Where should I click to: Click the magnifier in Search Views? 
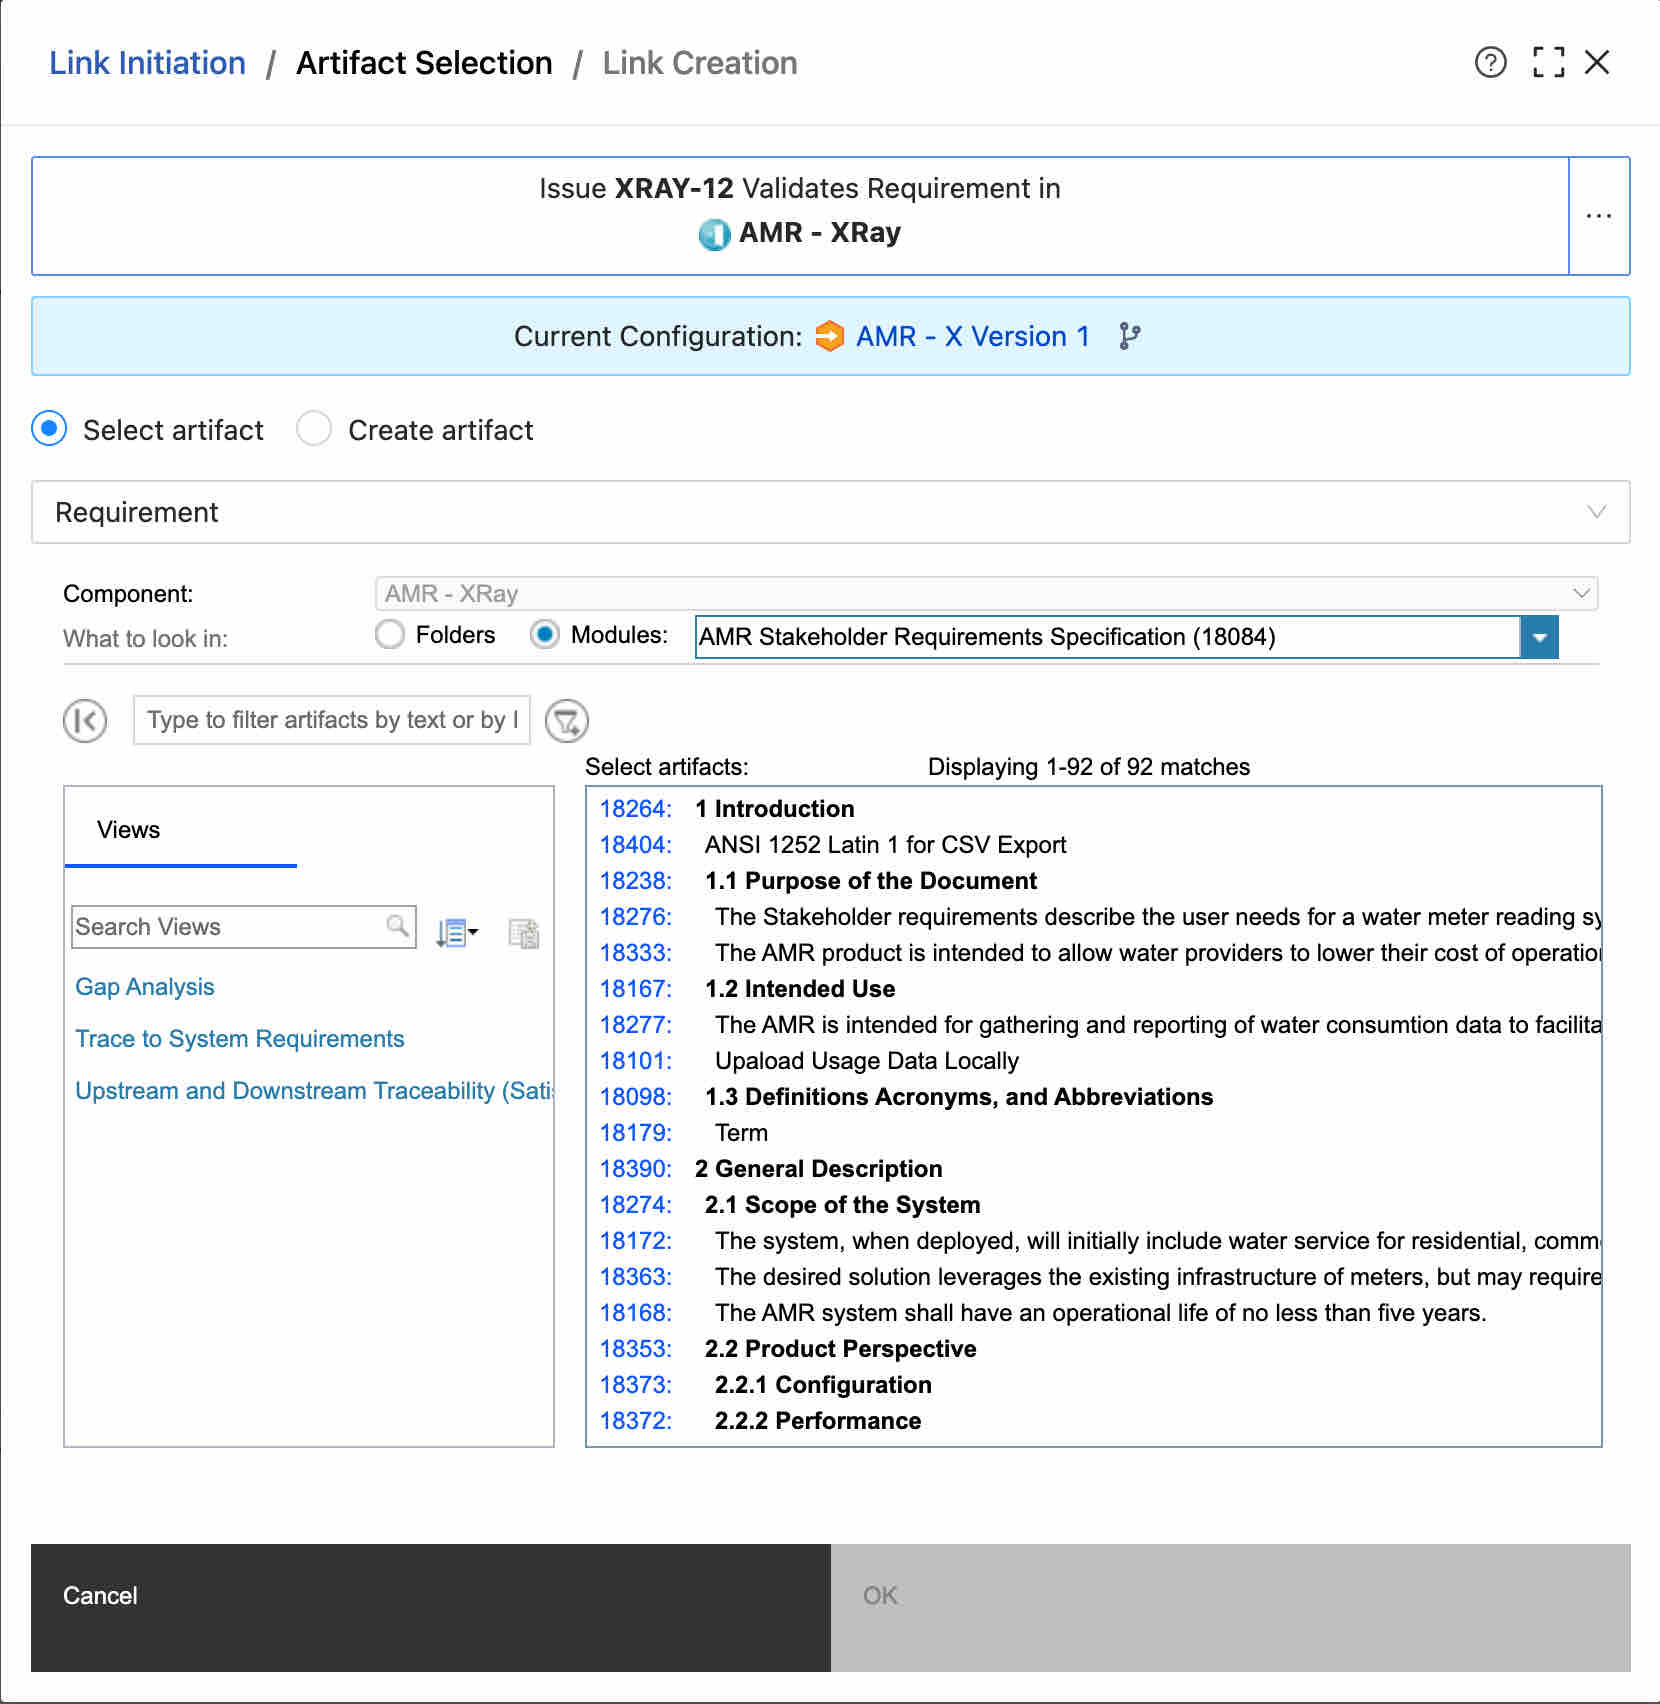397,925
